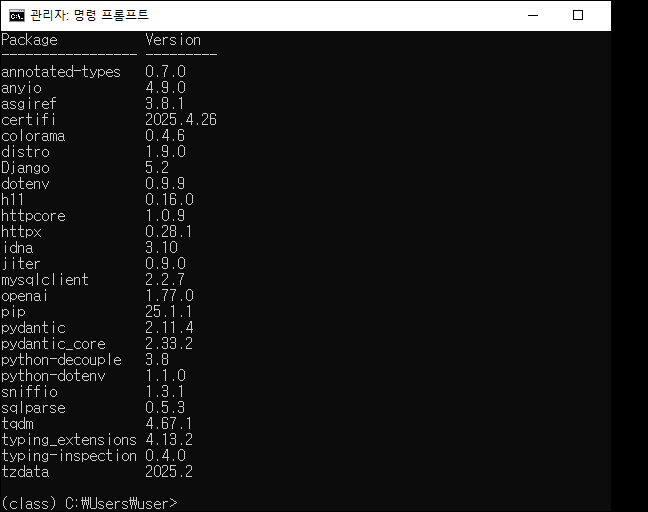The width and height of the screenshot is (648, 512).
Task: Click version '2.2.7' of mysqlclient
Action: point(165,280)
